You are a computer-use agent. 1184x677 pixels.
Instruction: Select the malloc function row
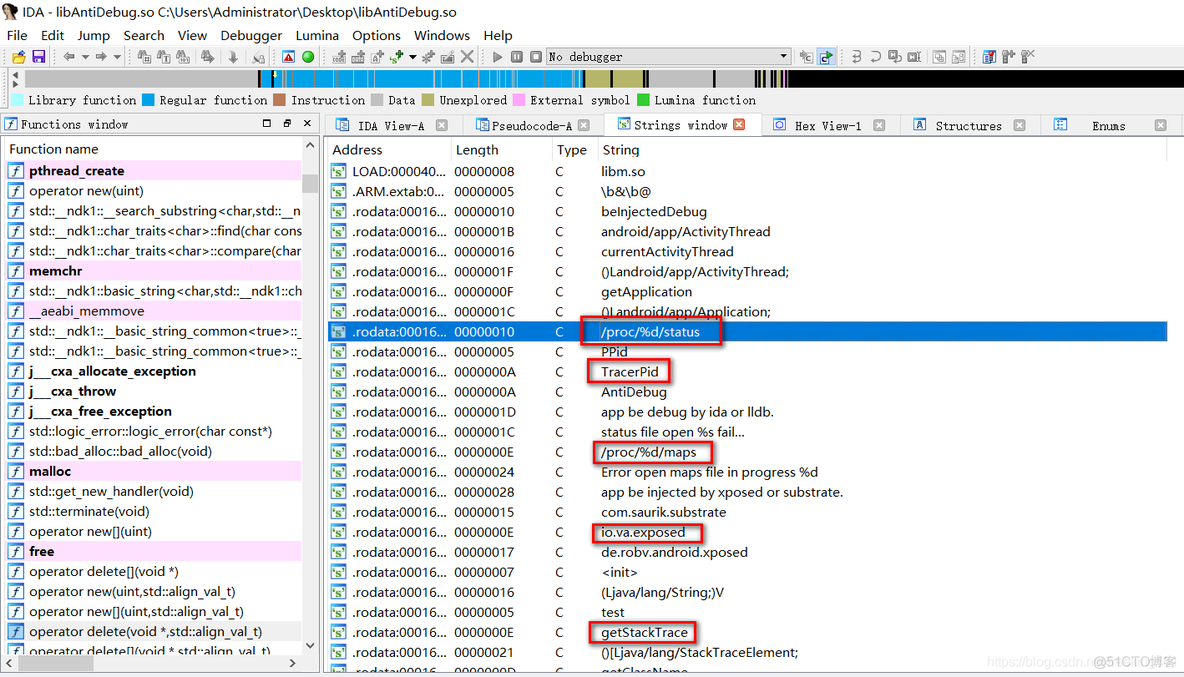[x=154, y=471]
